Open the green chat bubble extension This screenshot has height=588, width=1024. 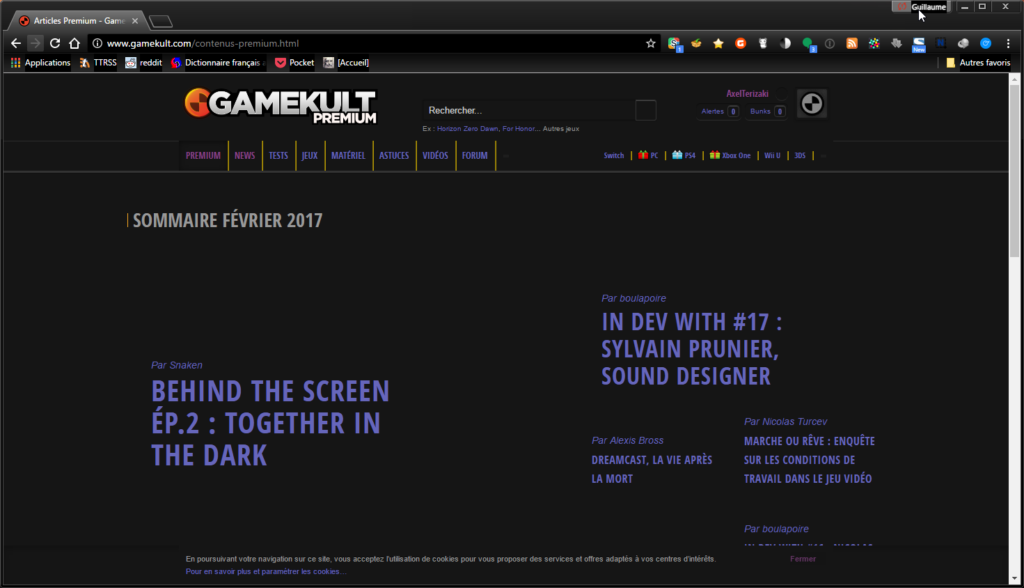pyautogui.click(x=808, y=44)
